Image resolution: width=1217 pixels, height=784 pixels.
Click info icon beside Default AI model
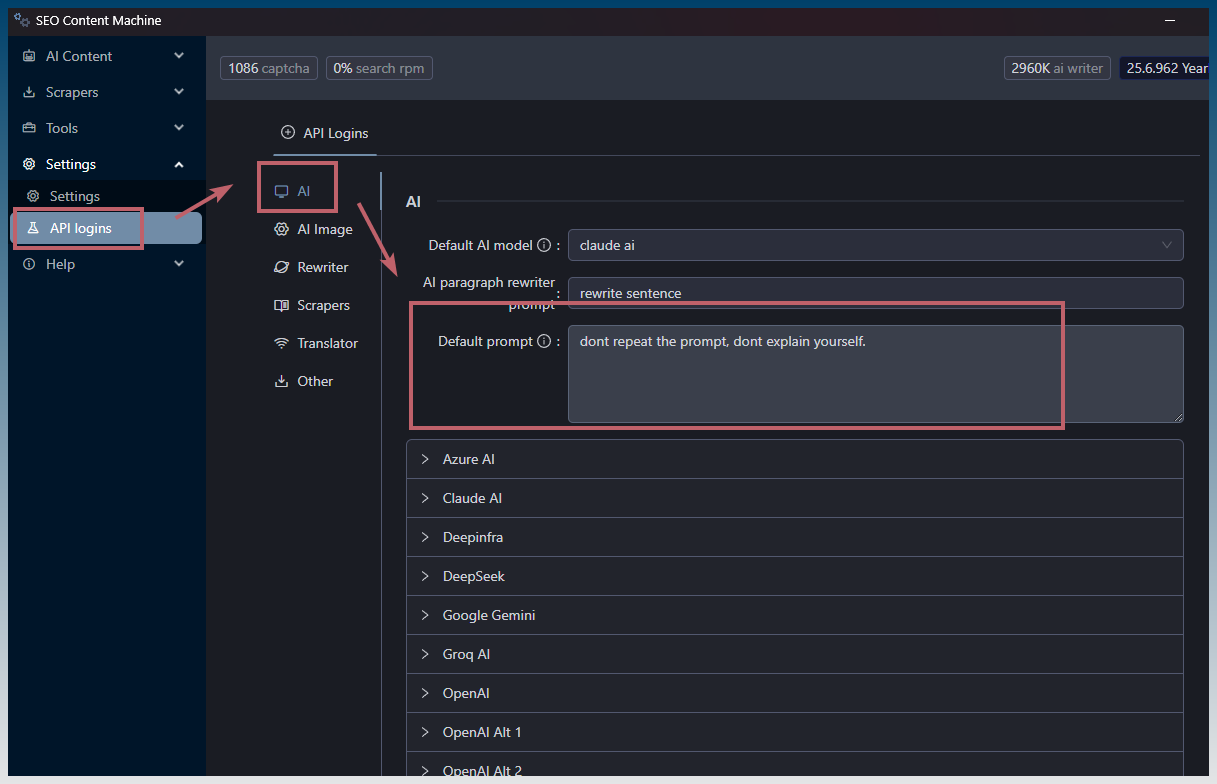544,245
